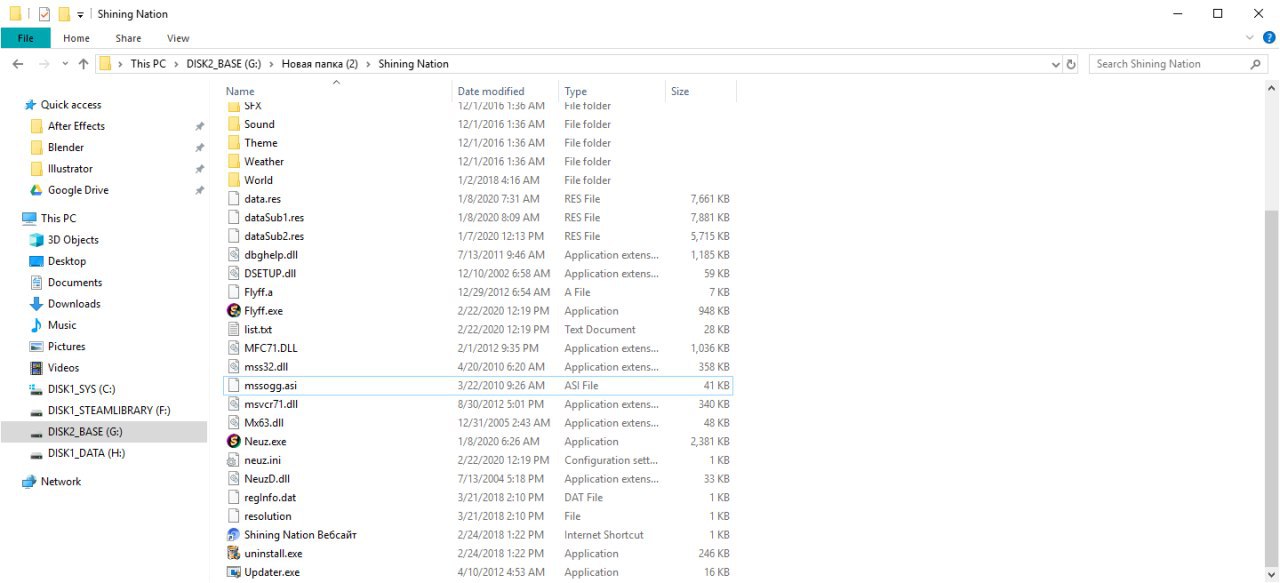Switch to the View ribbon tab
1280x583 pixels.
coord(178,38)
